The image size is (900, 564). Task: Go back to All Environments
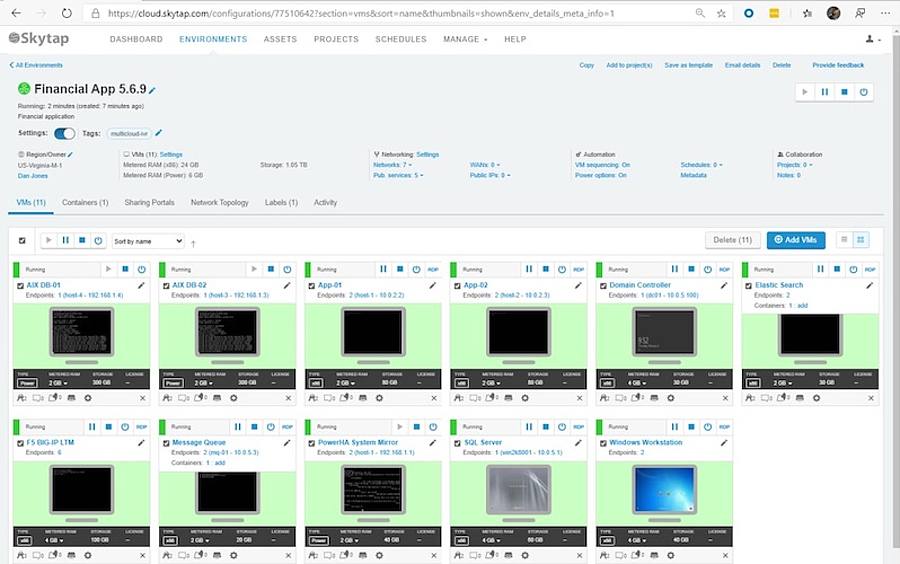pos(36,65)
